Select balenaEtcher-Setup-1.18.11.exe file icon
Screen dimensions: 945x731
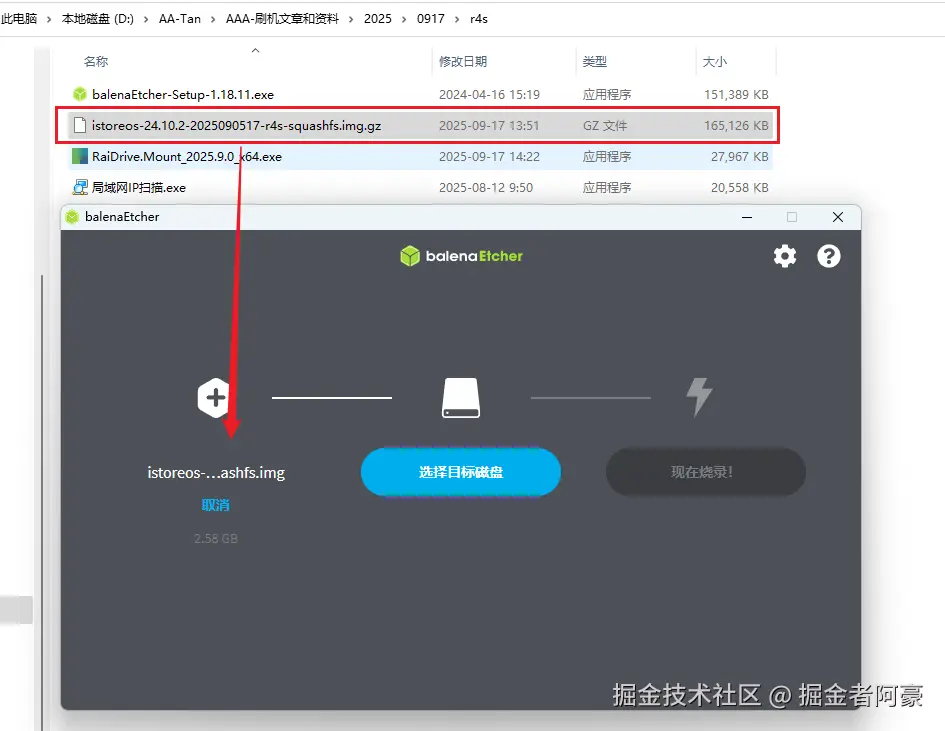80,94
